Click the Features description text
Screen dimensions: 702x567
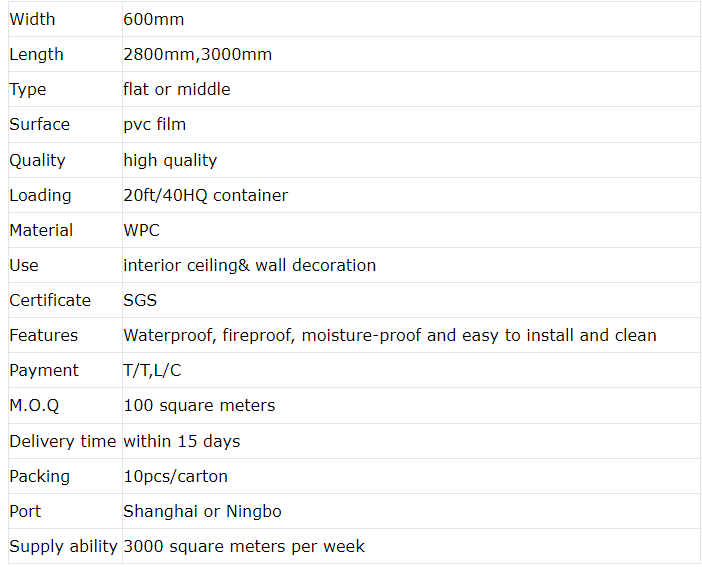390,335
